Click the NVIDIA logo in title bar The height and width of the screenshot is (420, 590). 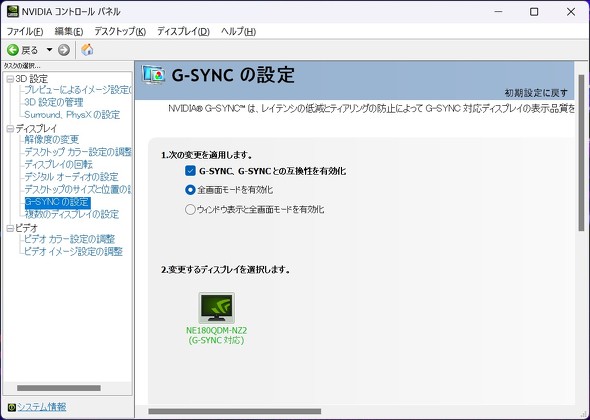[13, 12]
